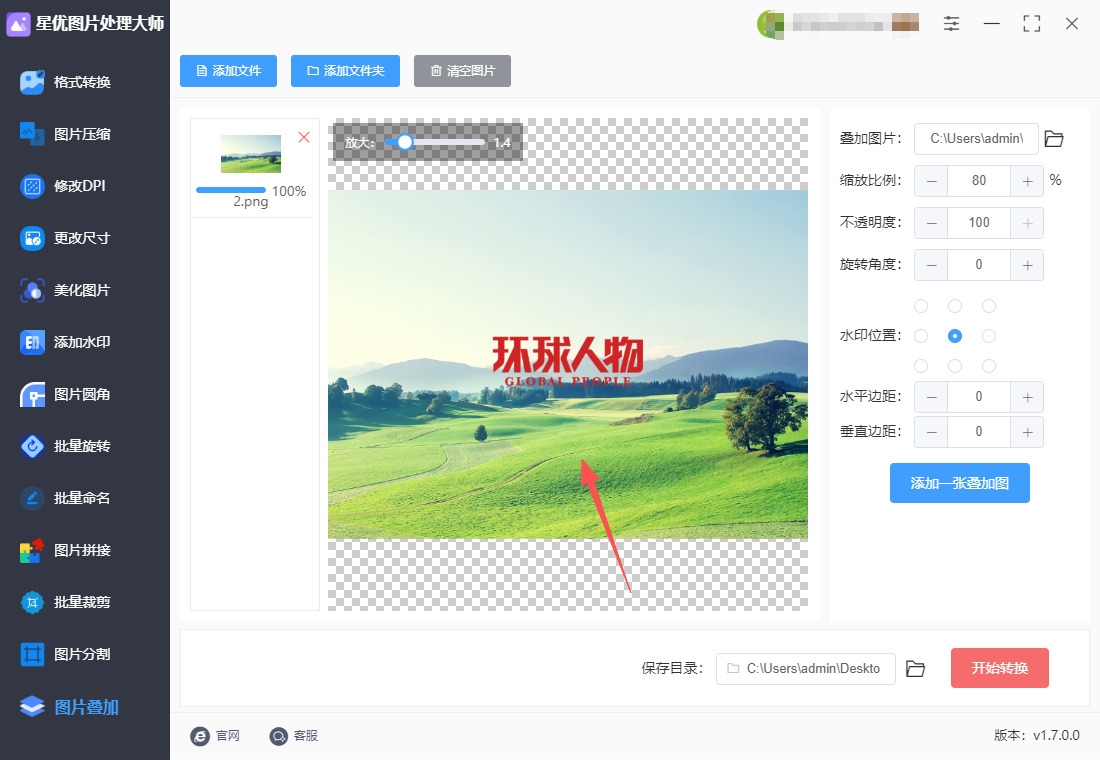Select top-center watermark position
Image resolution: width=1100 pixels, height=760 pixels.
pos(955,306)
